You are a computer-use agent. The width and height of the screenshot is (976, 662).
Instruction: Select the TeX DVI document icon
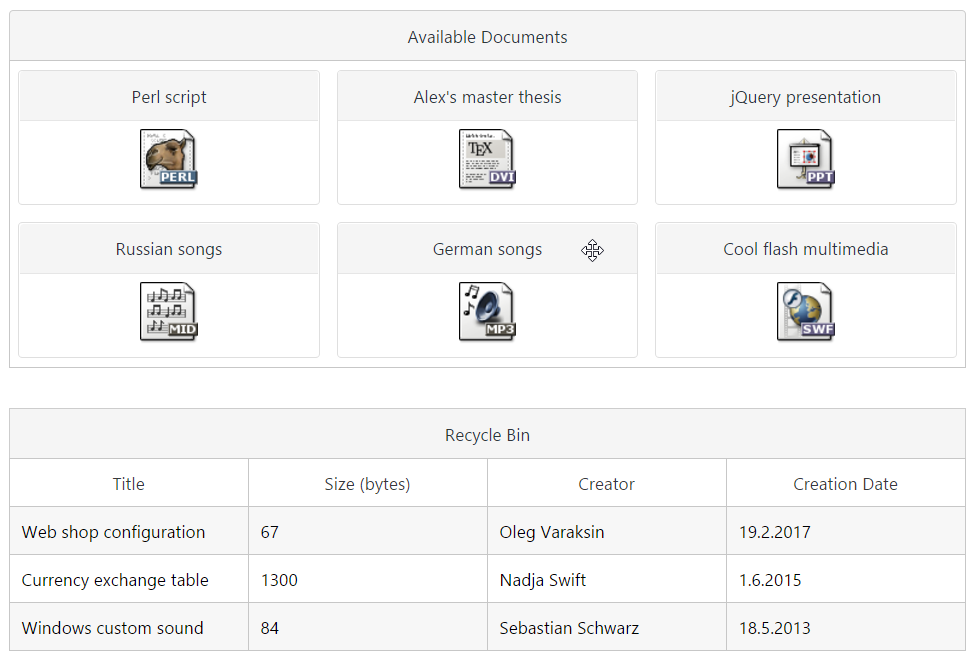coord(487,159)
